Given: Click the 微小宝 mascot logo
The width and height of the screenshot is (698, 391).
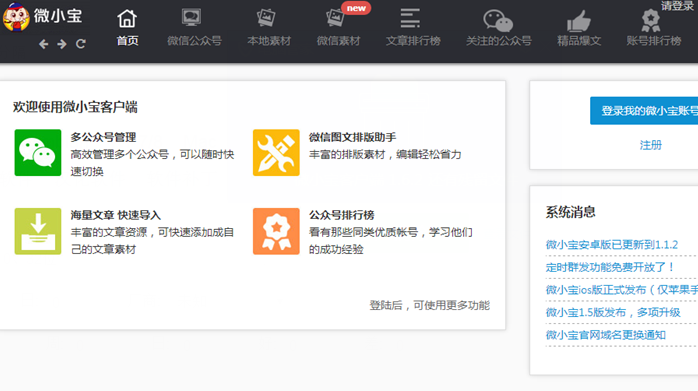Looking at the screenshot, I should point(16,17).
